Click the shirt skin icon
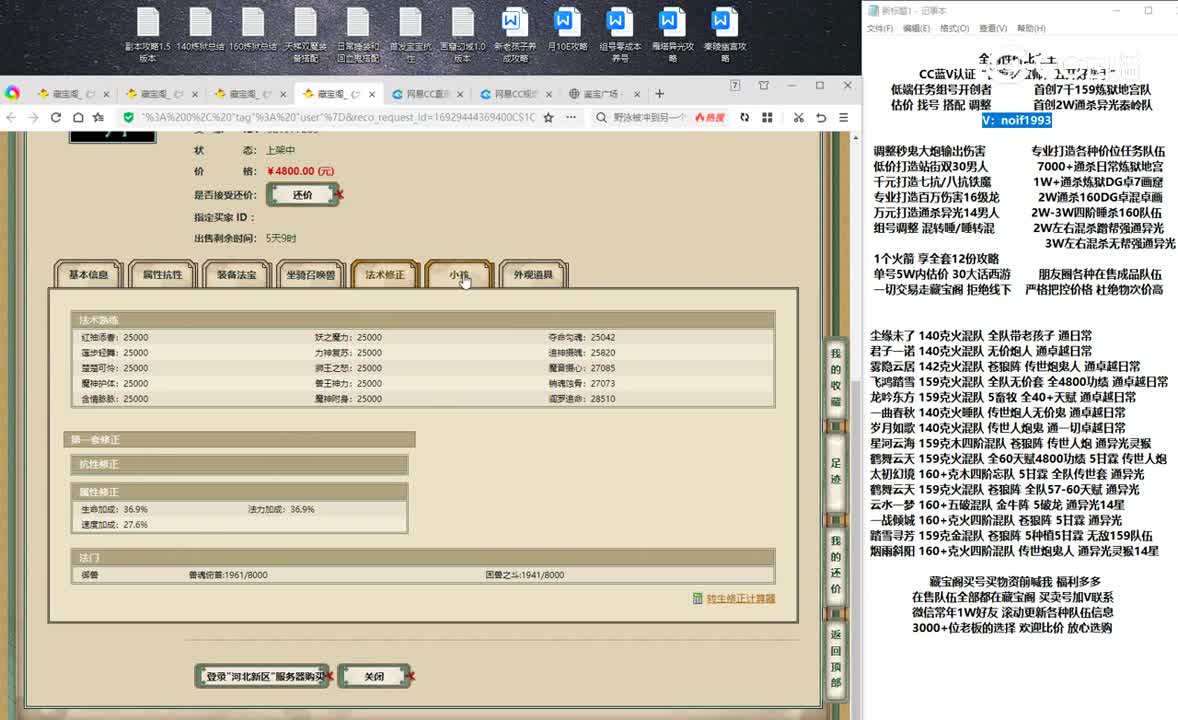 (x=763, y=86)
